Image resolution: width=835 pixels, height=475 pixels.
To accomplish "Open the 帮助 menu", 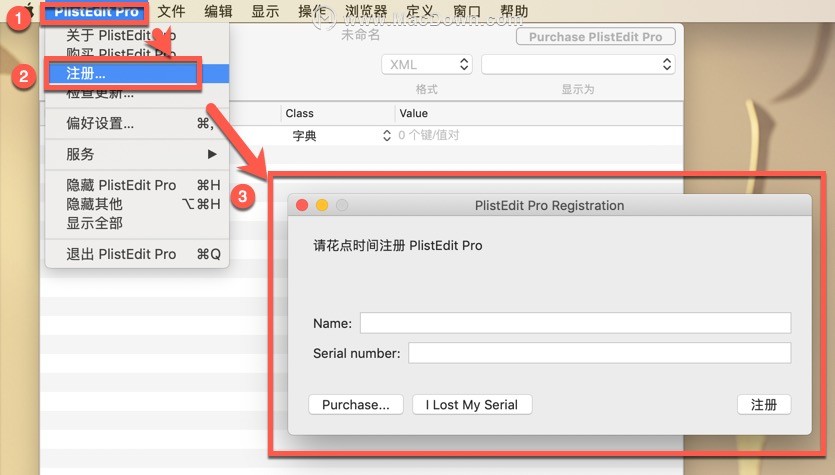I will [514, 11].
